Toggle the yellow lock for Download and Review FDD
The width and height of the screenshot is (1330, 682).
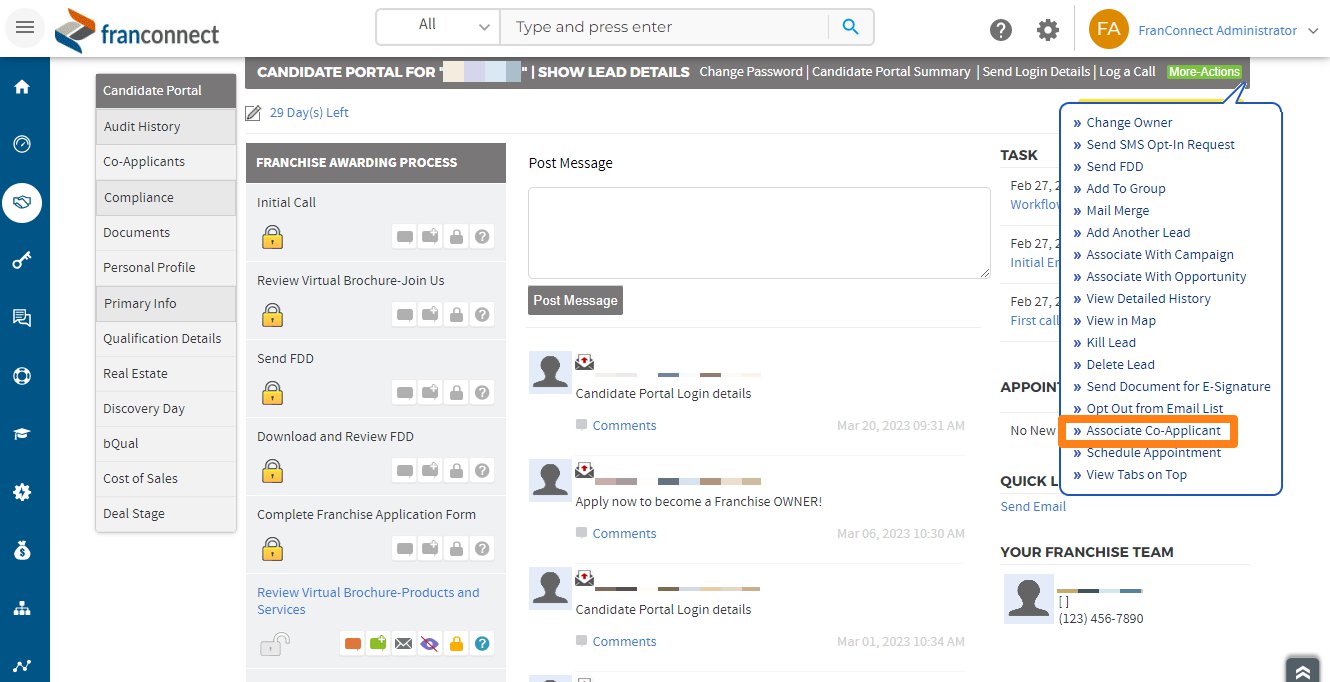coord(272,471)
